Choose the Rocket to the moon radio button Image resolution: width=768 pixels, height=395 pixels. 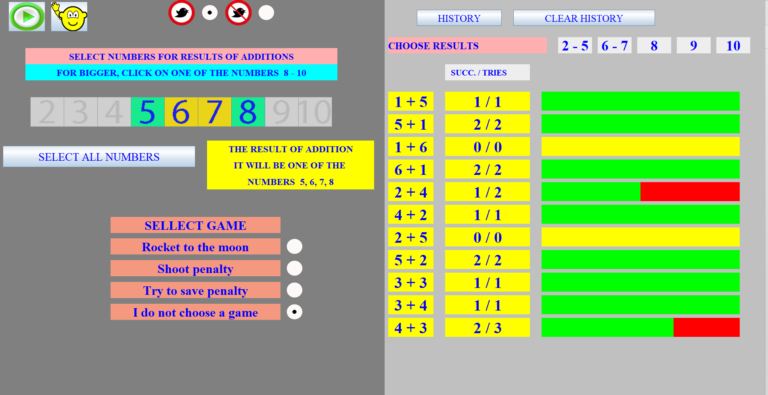click(294, 247)
